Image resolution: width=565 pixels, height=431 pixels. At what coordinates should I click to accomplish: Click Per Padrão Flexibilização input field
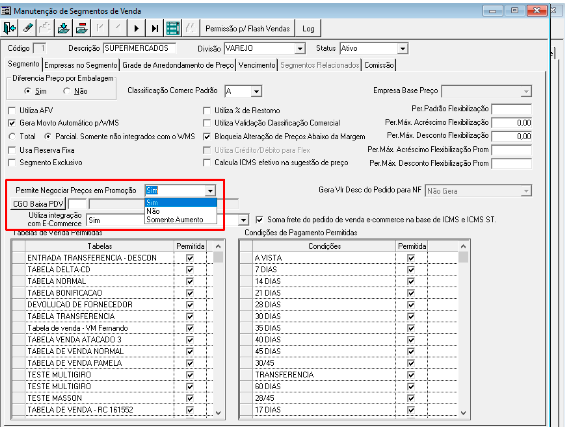tap(511, 109)
